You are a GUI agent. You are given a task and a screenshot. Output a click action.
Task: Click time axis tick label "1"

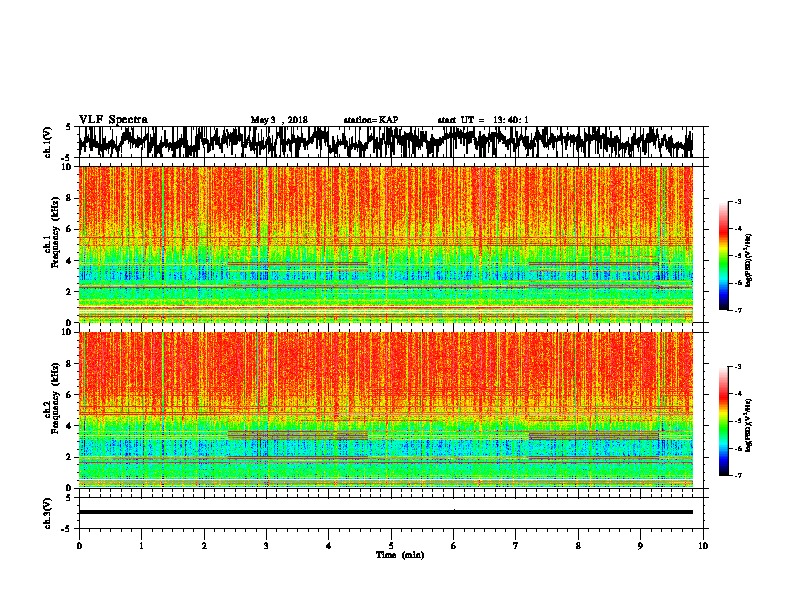click(x=141, y=546)
